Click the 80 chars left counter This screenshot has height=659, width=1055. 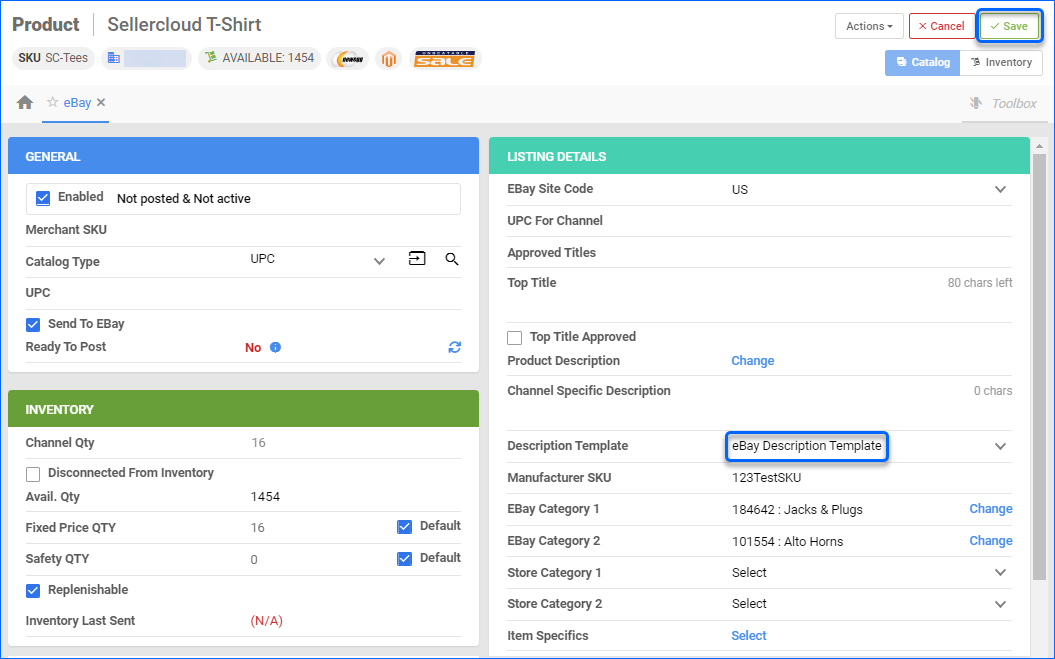pos(980,283)
